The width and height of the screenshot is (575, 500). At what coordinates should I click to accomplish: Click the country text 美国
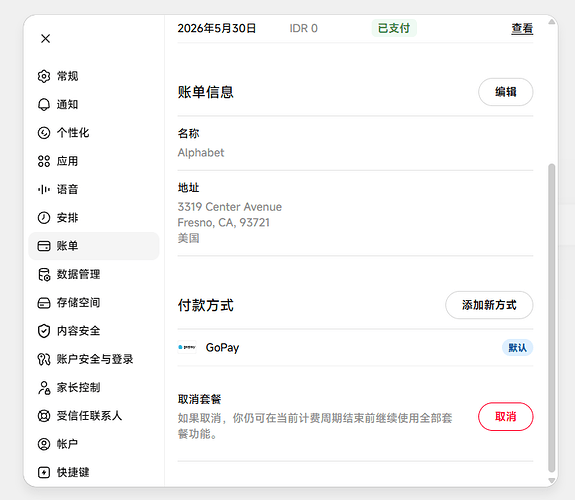pos(188,238)
